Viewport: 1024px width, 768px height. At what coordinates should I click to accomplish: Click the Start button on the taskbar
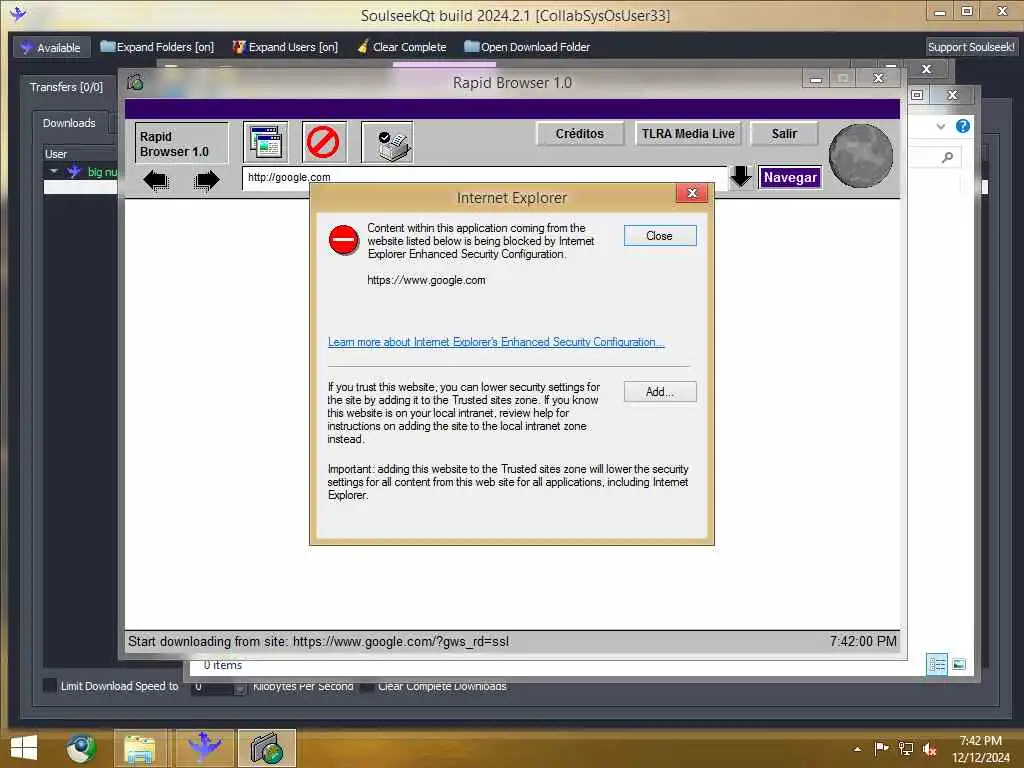click(24, 748)
